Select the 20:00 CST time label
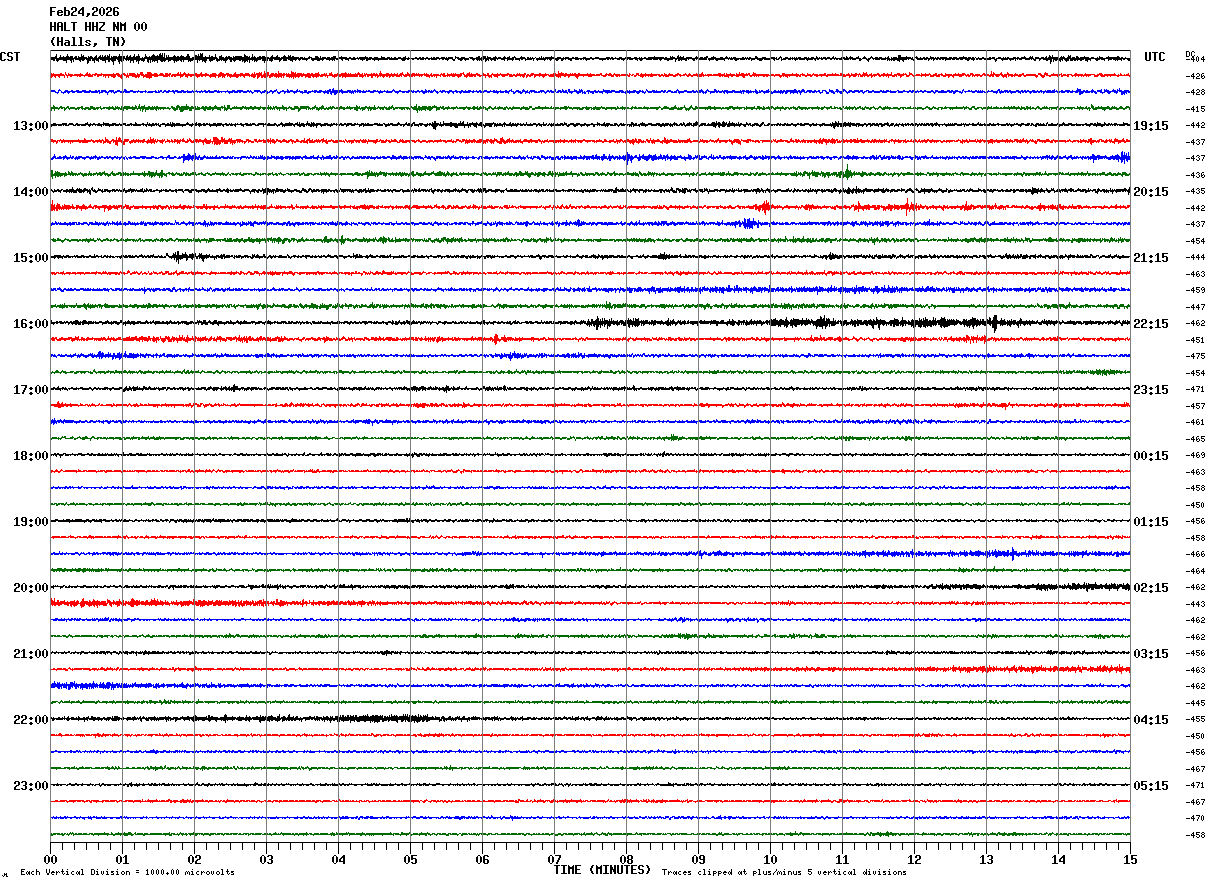 pos(31,588)
